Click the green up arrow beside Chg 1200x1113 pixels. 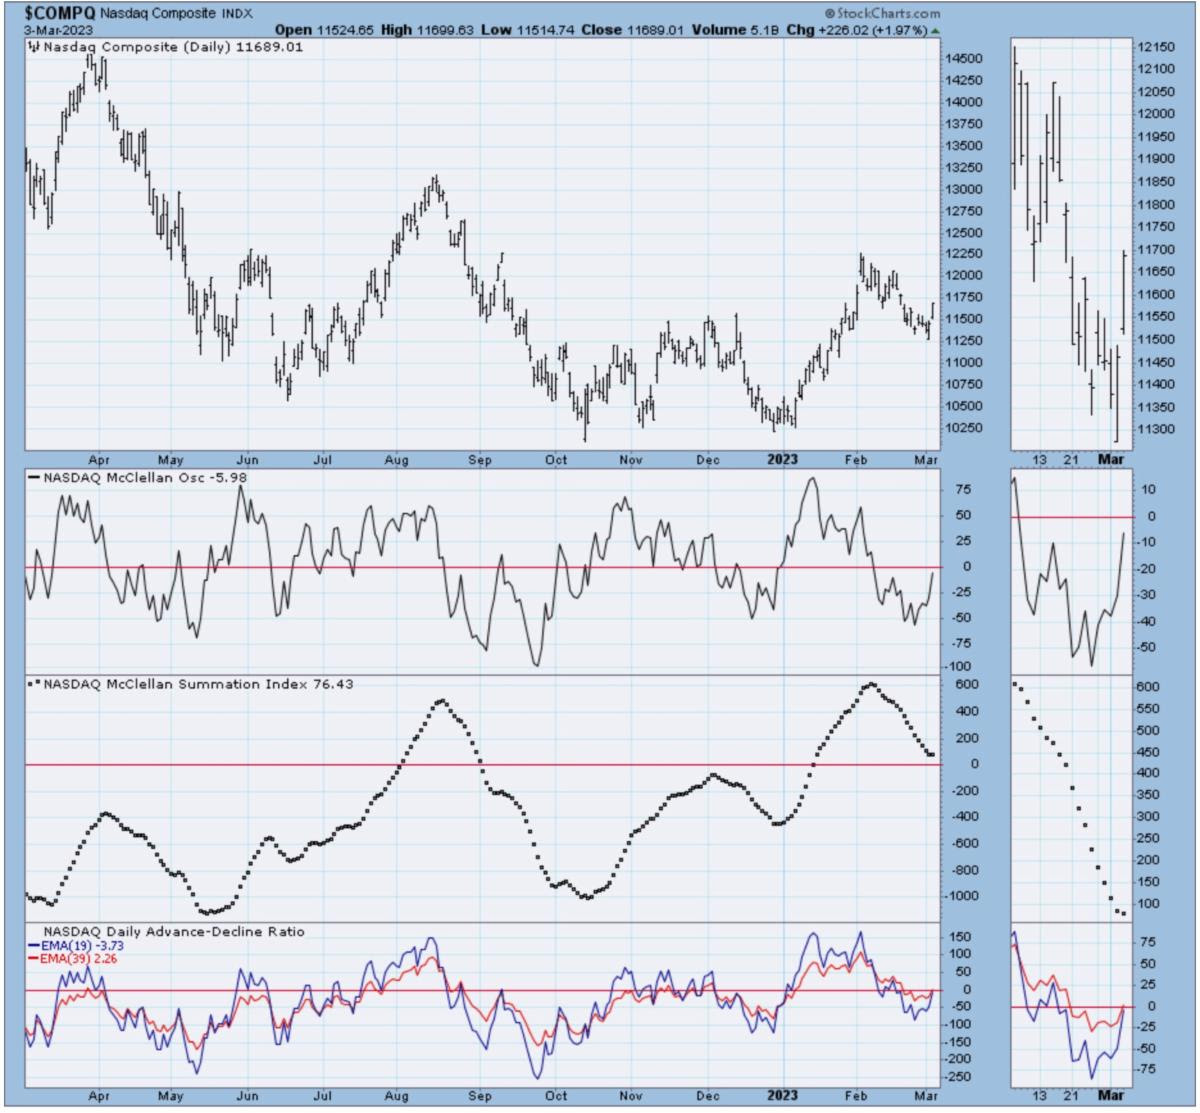coord(935,31)
